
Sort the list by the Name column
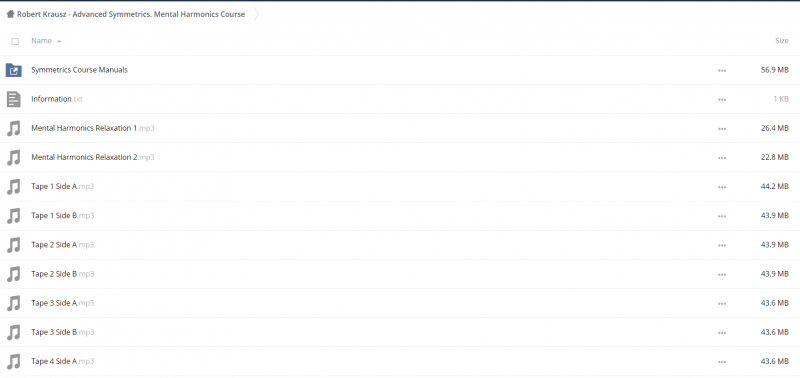(x=41, y=41)
